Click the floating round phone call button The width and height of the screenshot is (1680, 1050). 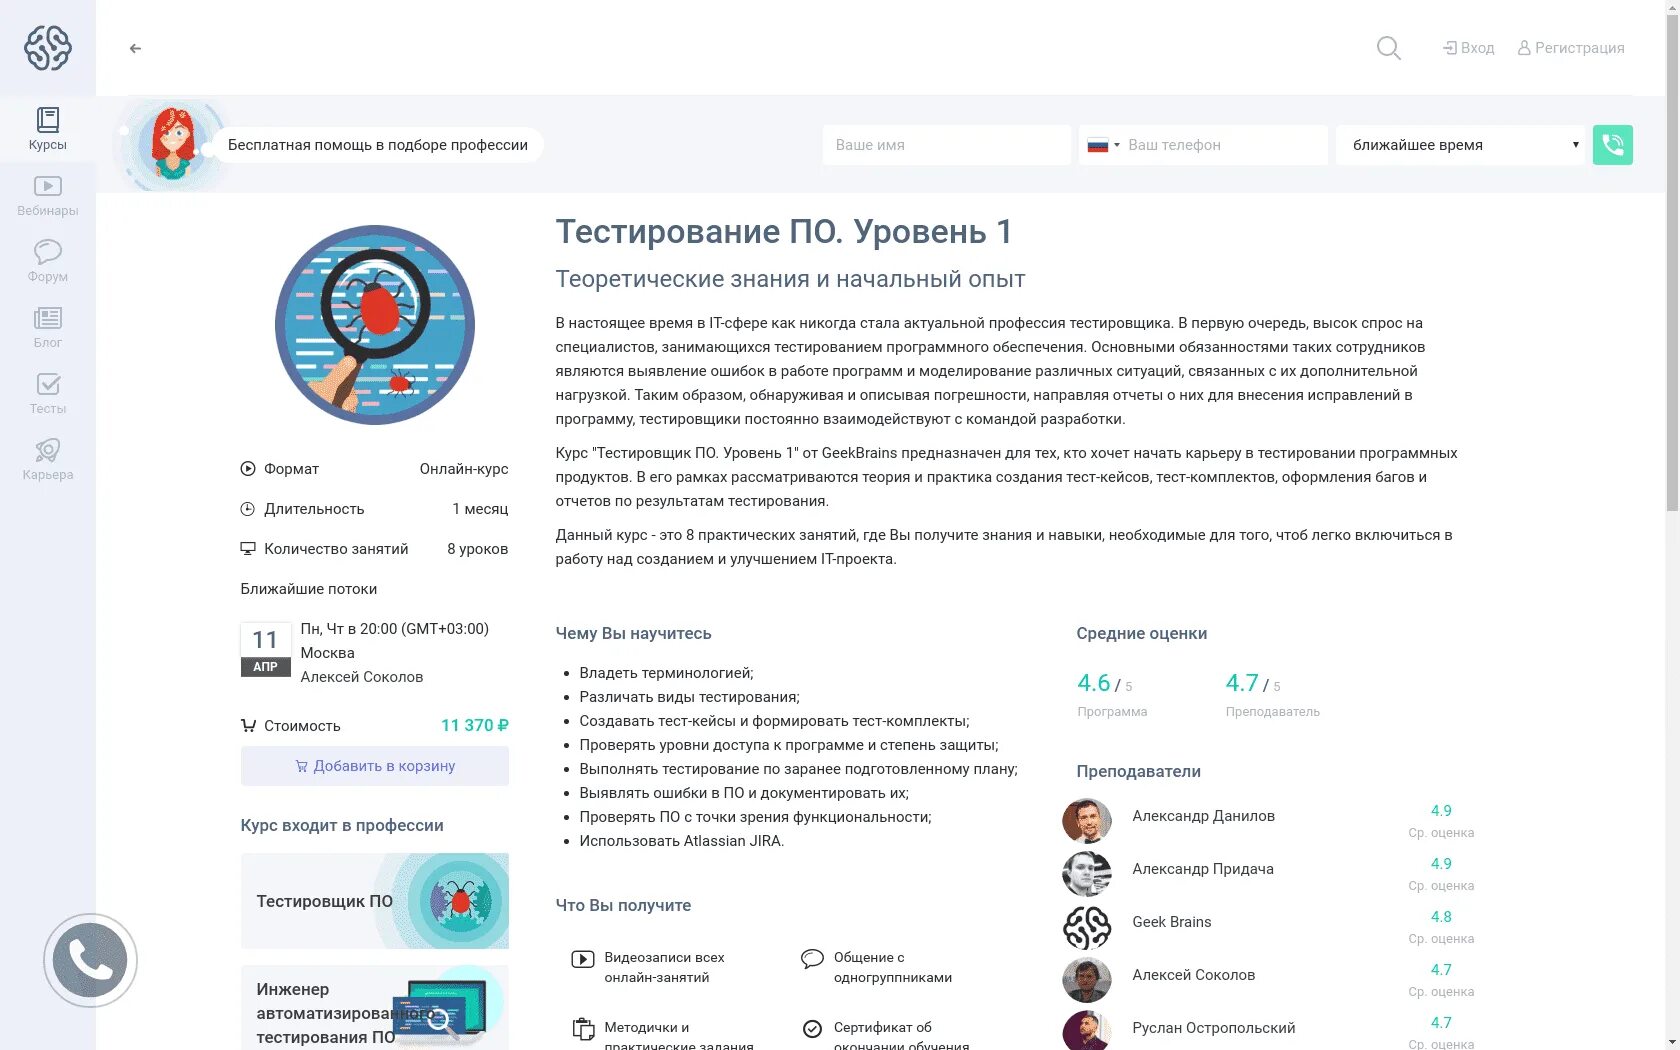90,961
